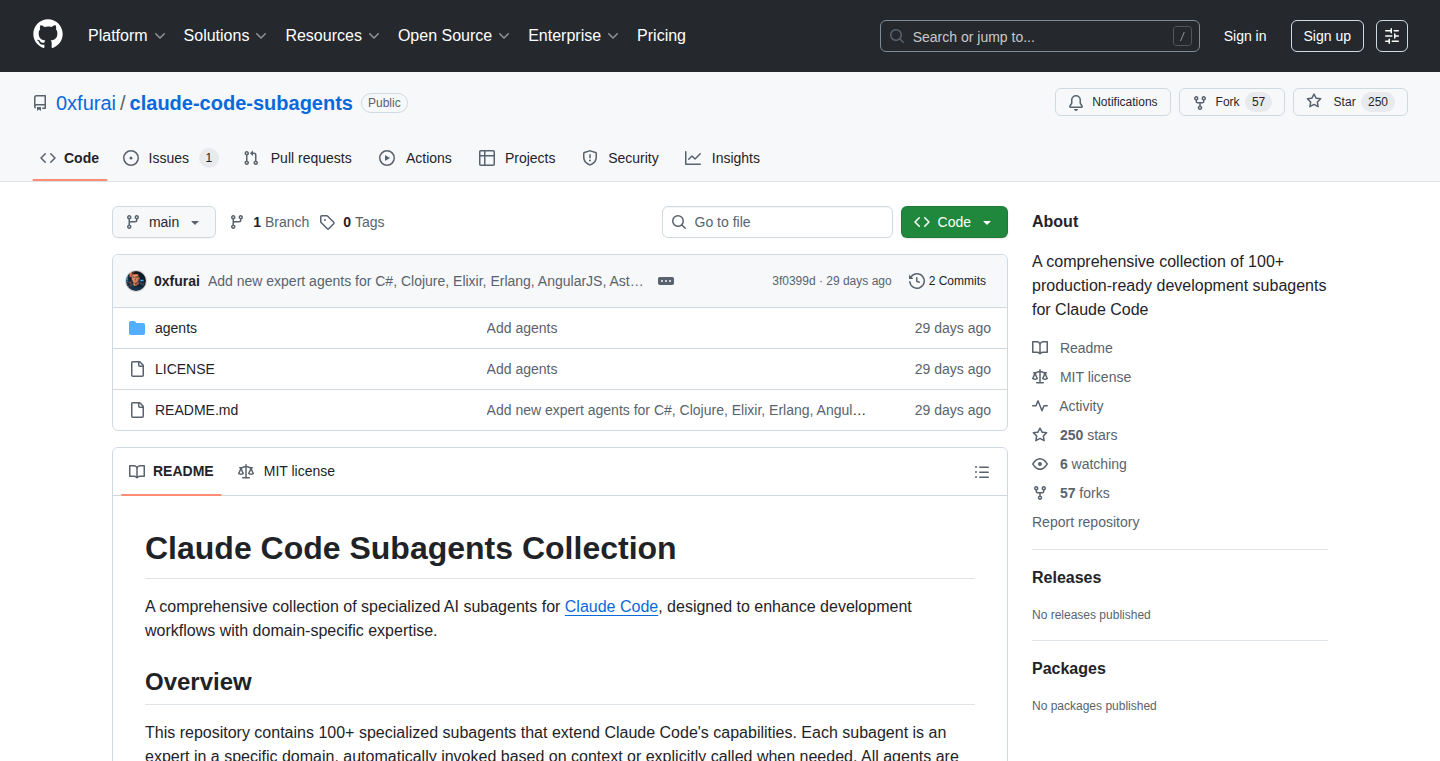The width and height of the screenshot is (1440, 761).
Task: Focus the Search or jump to field
Action: coord(1040,36)
